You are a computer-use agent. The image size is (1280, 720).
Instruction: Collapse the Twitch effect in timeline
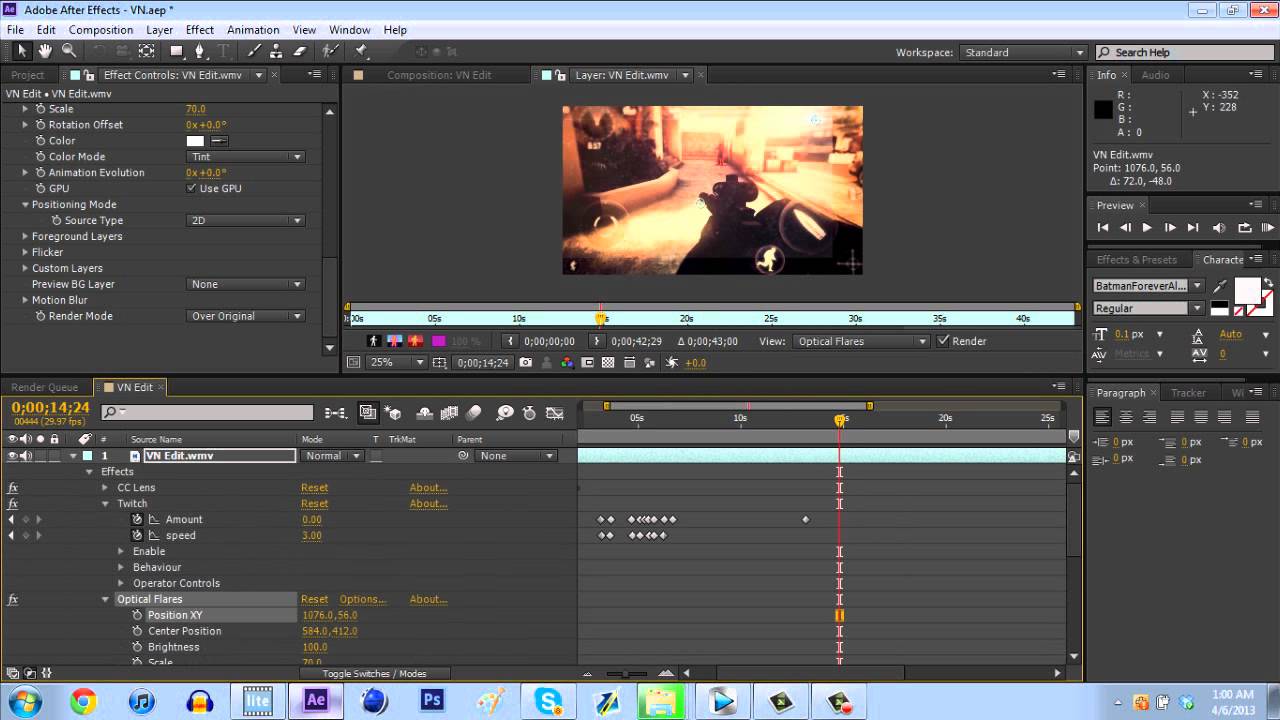click(x=106, y=504)
